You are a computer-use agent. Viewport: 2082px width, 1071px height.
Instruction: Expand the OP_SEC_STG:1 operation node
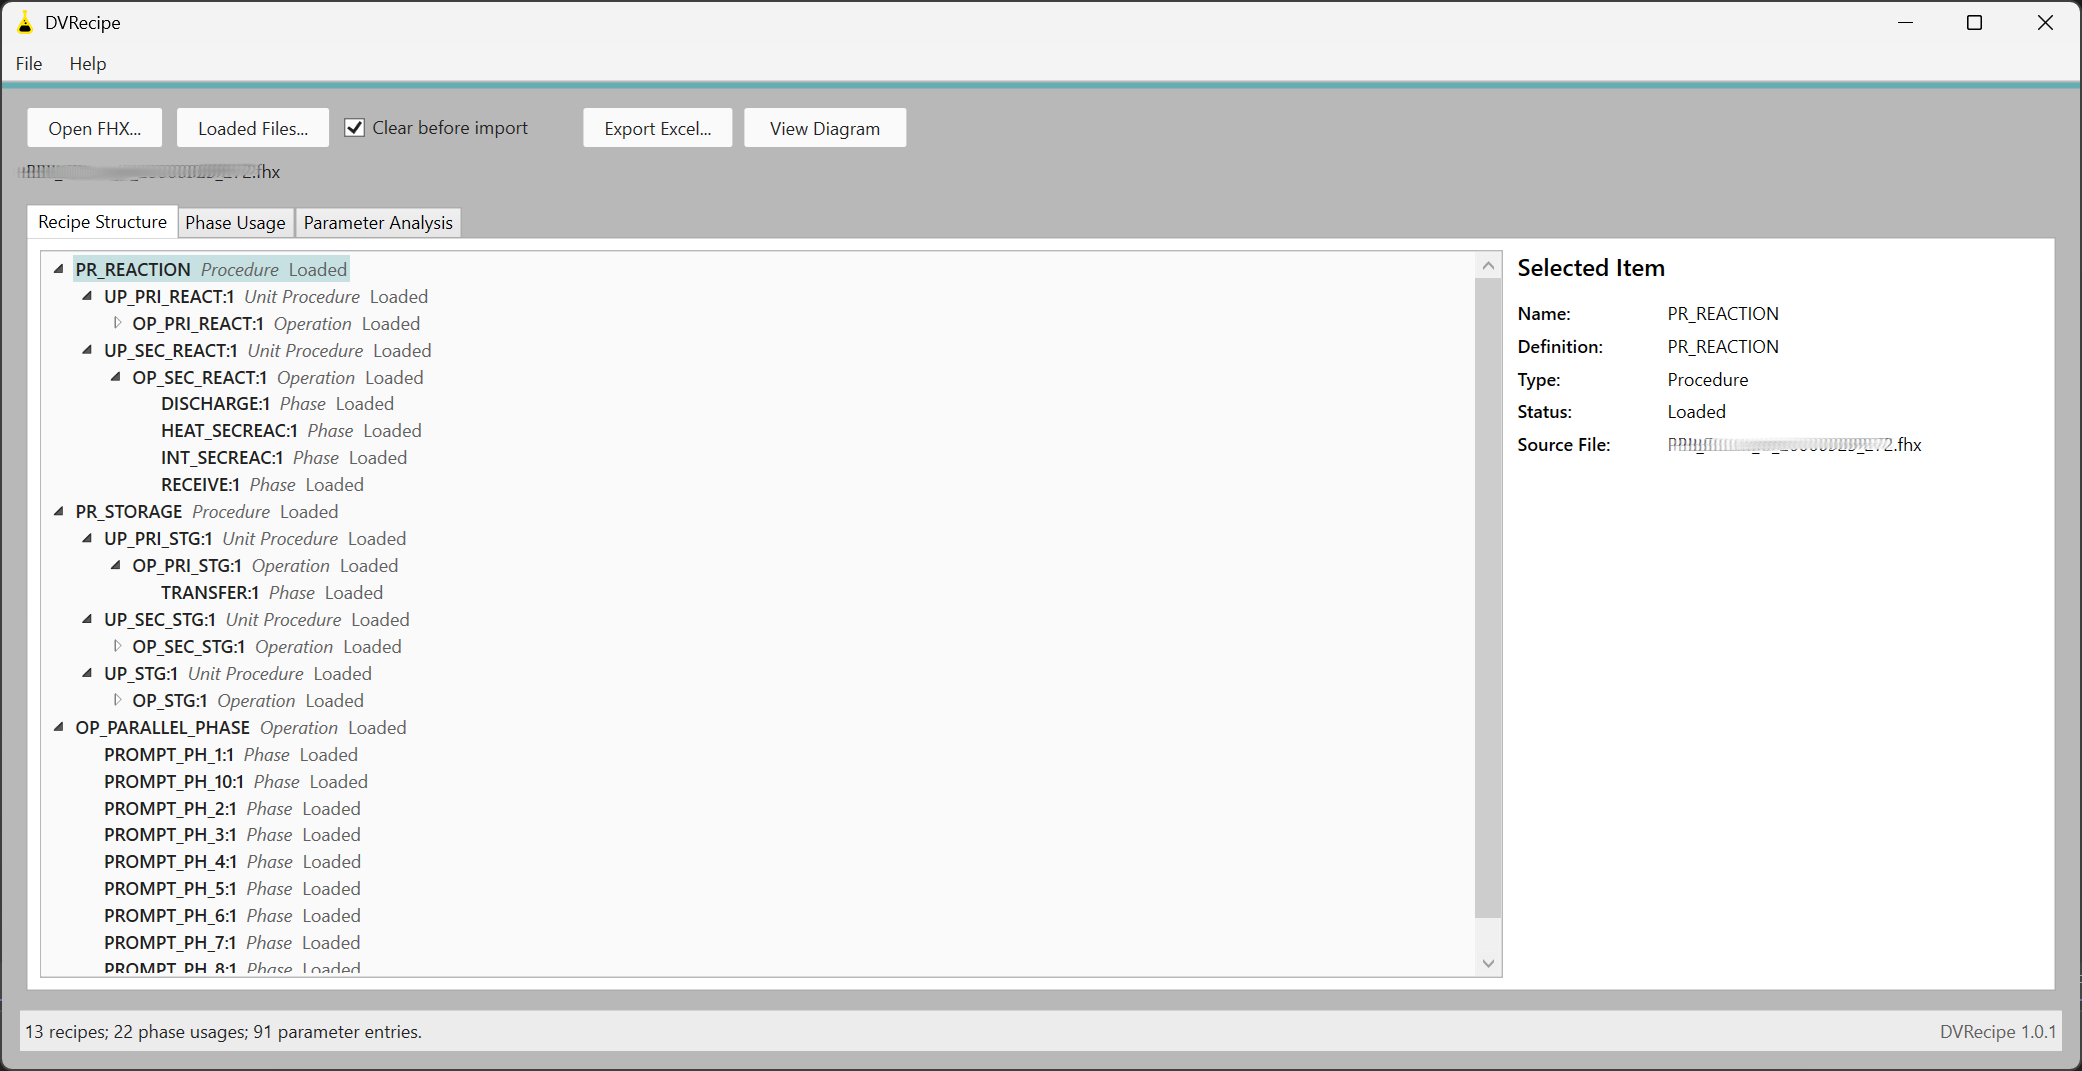click(x=117, y=646)
